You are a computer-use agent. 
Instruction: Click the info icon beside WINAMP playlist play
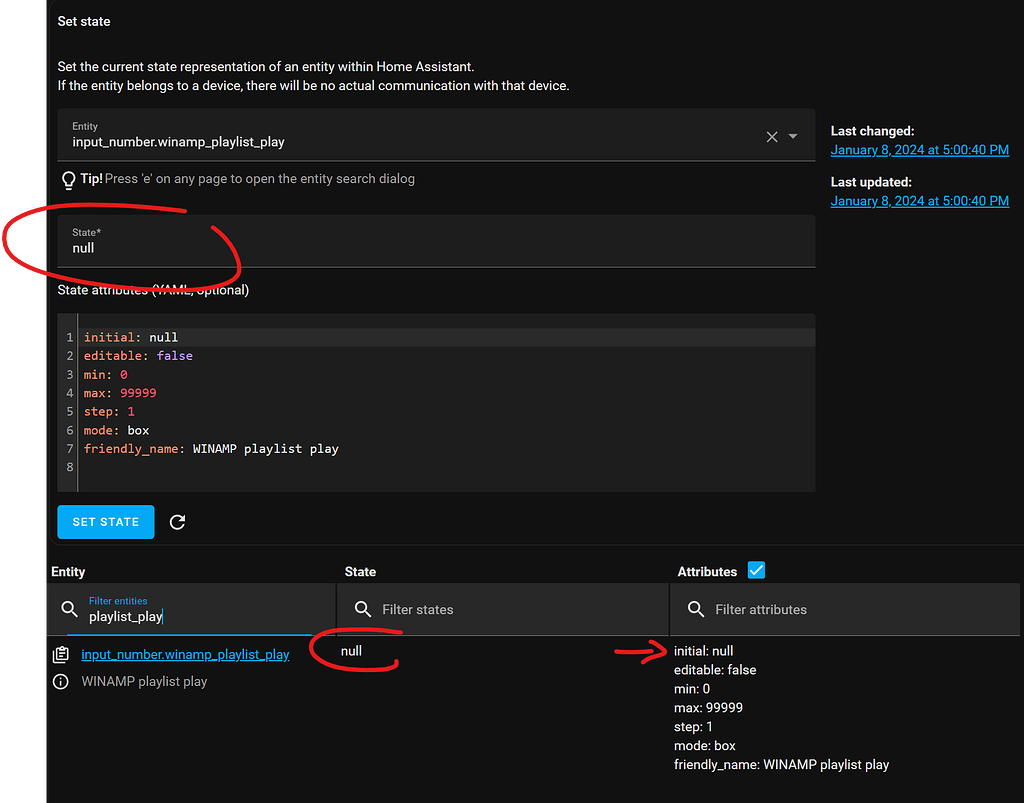tap(61, 682)
